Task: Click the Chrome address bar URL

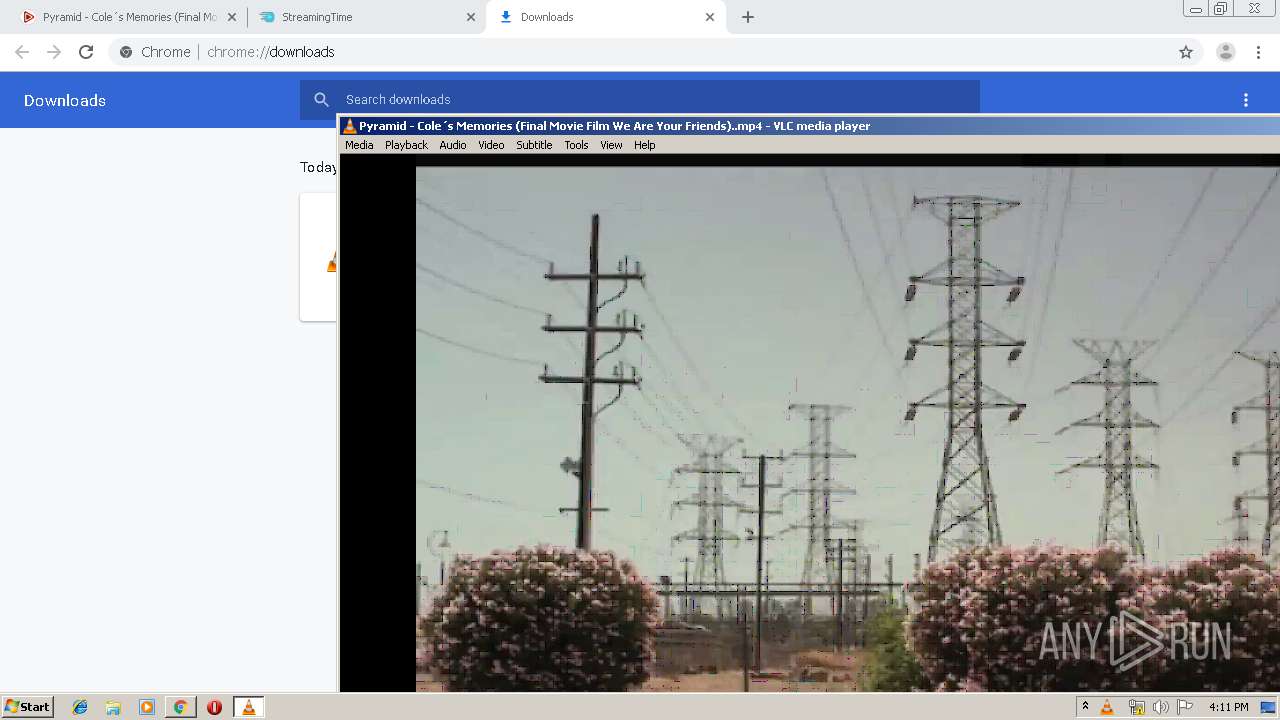Action: 271,52
